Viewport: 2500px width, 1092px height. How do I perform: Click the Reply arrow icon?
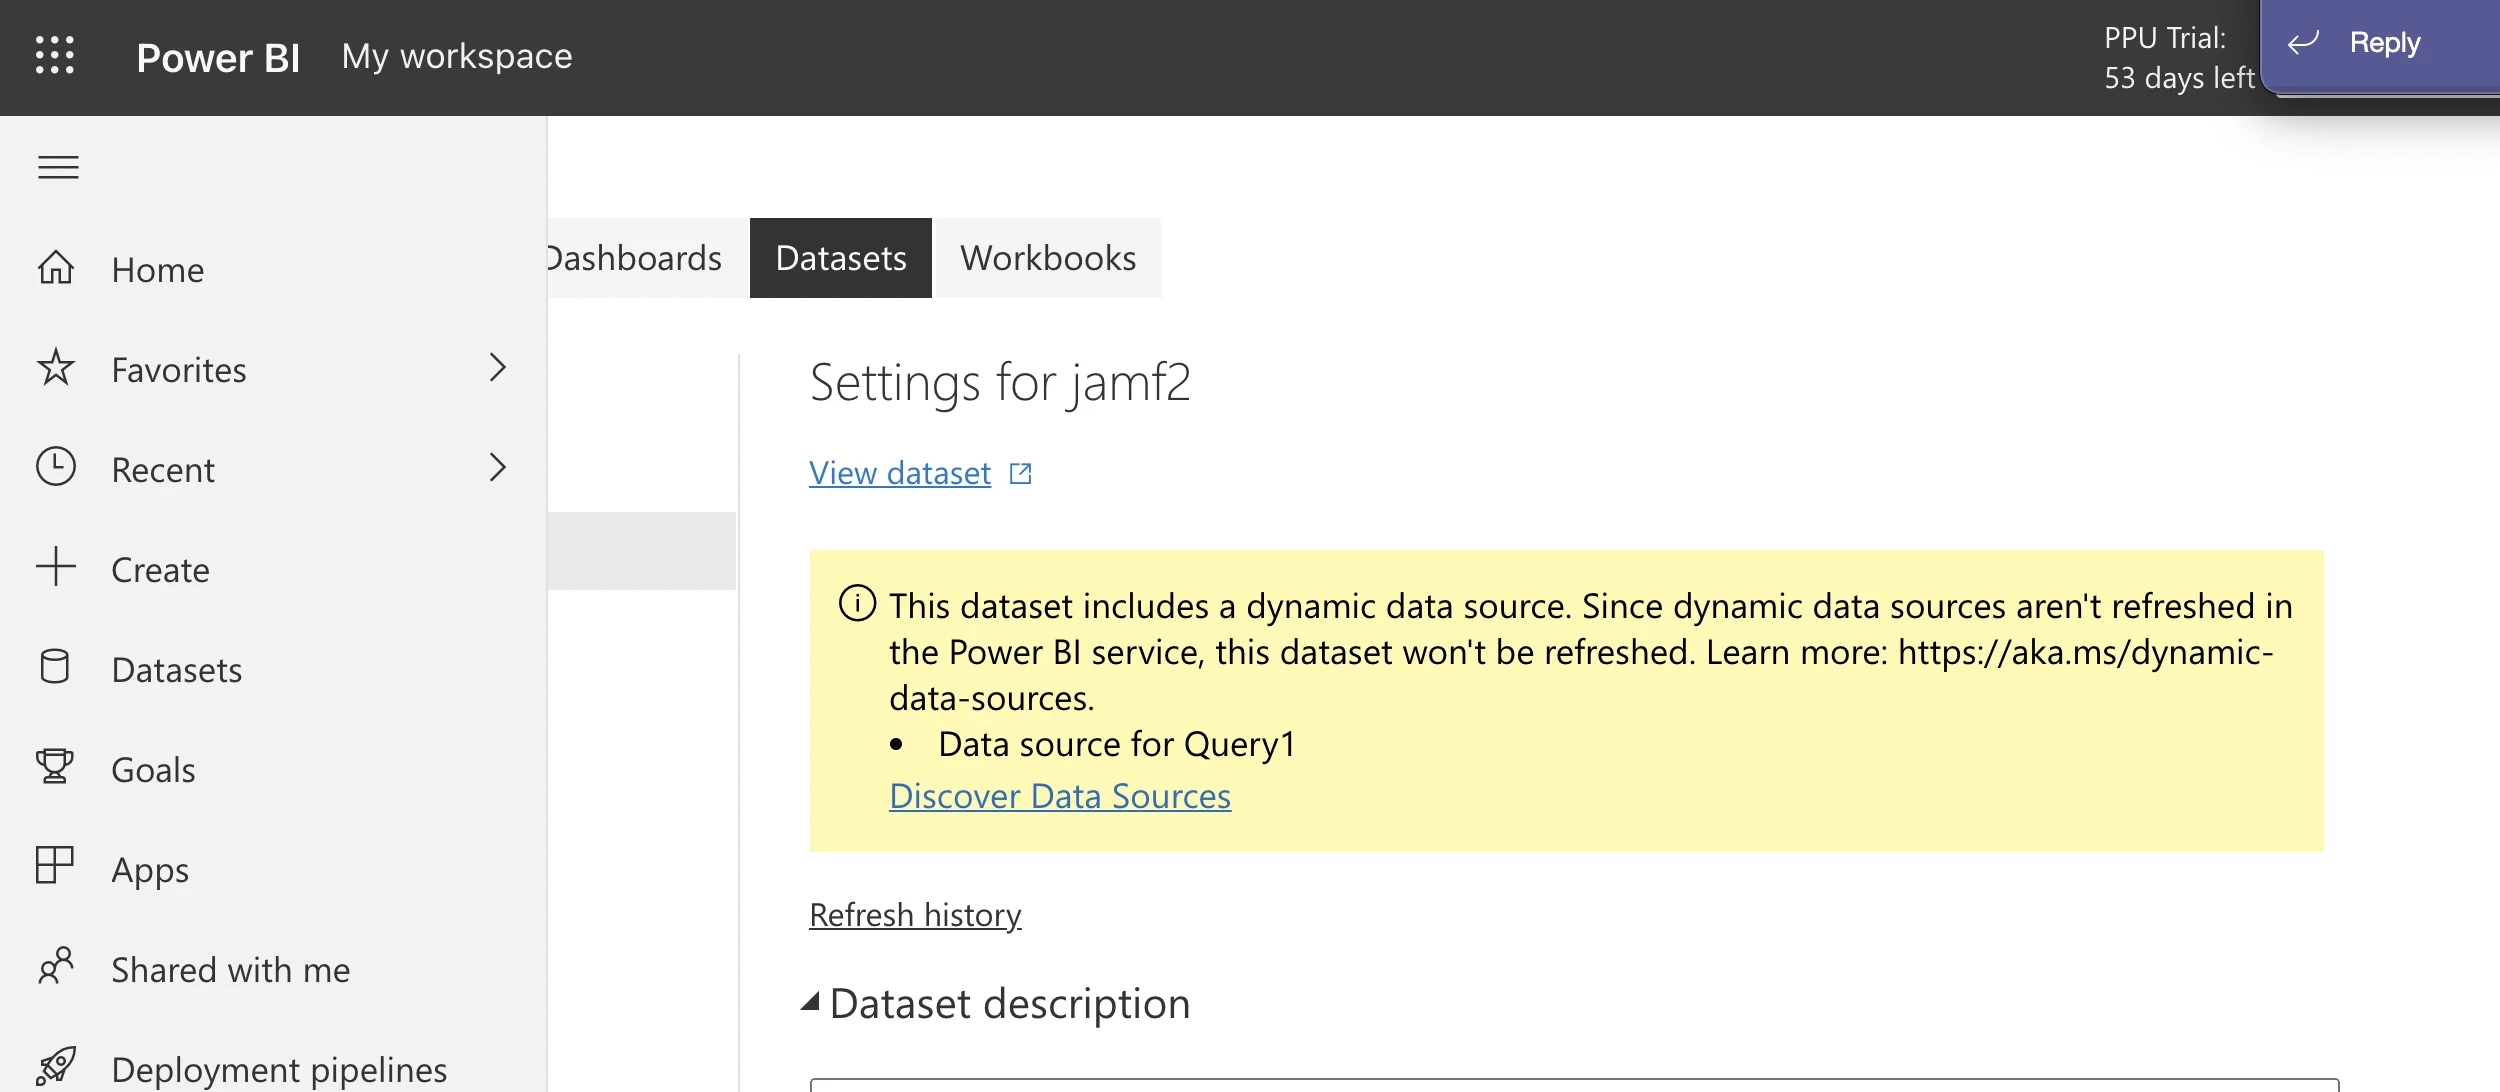(x=2304, y=42)
